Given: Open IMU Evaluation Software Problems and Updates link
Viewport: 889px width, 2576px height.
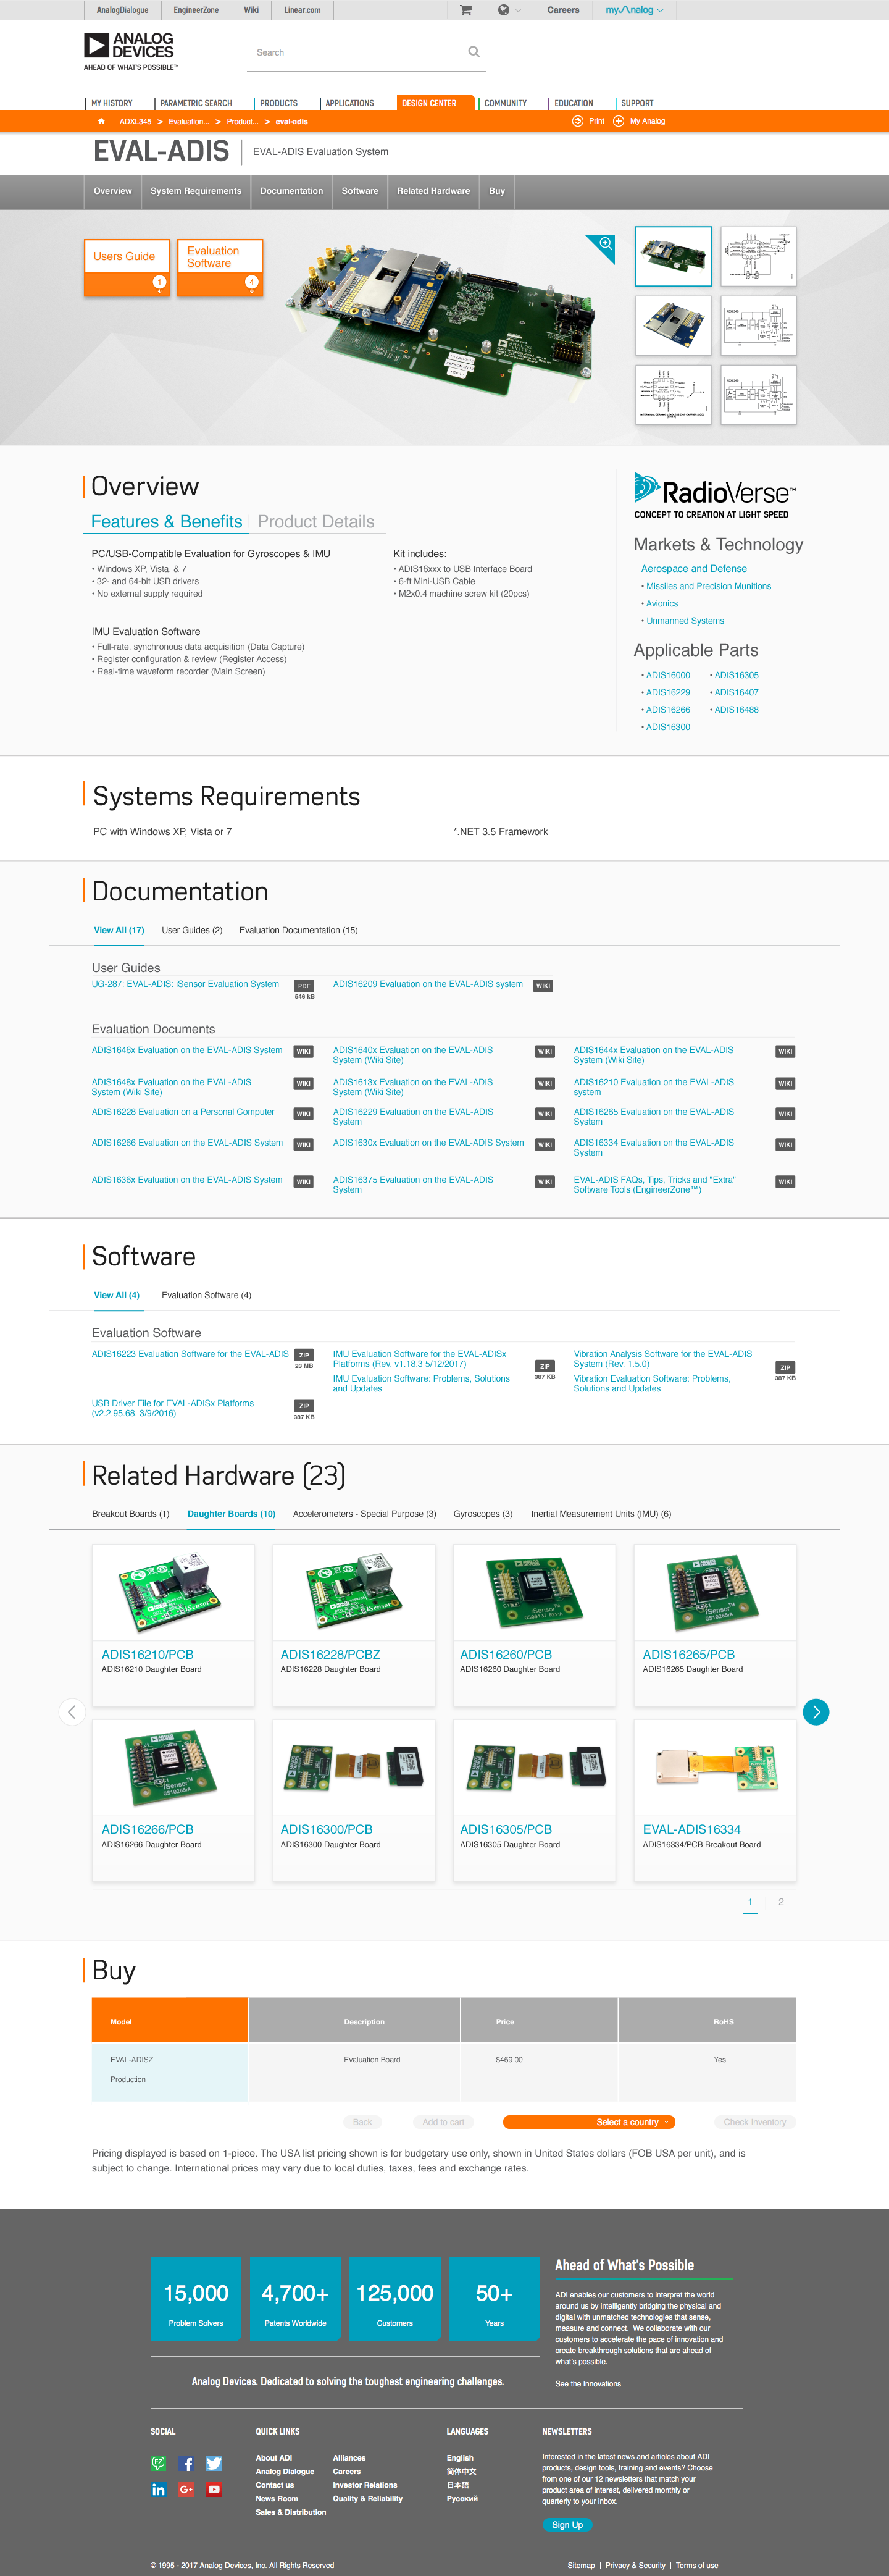Looking at the screenshot, I should tap(421, 1383).
